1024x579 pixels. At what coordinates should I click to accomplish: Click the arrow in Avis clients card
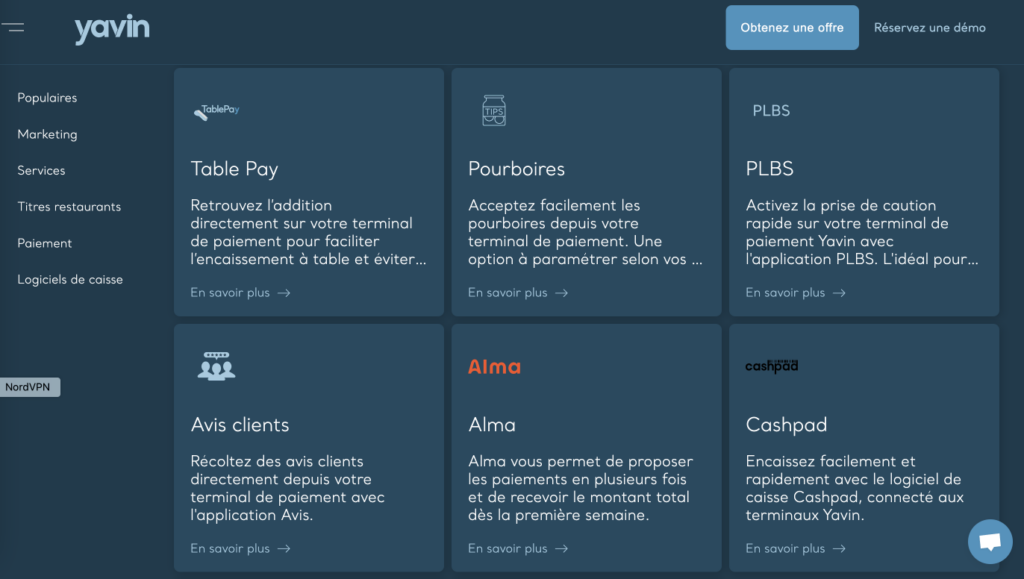click(x=284, y=549)
